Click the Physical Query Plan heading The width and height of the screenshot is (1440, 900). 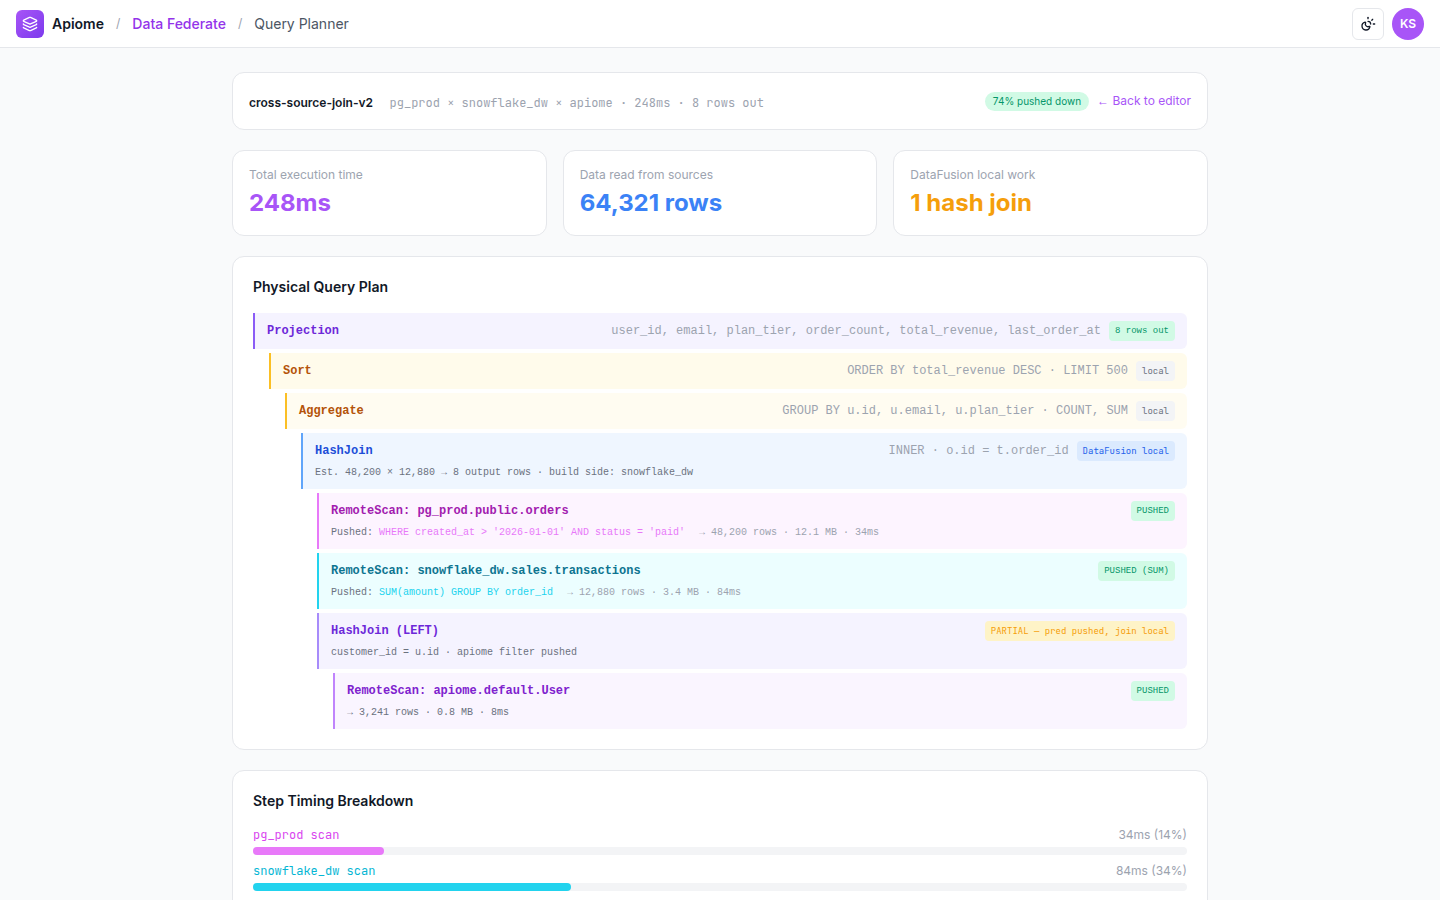click(x=320, y=287)
